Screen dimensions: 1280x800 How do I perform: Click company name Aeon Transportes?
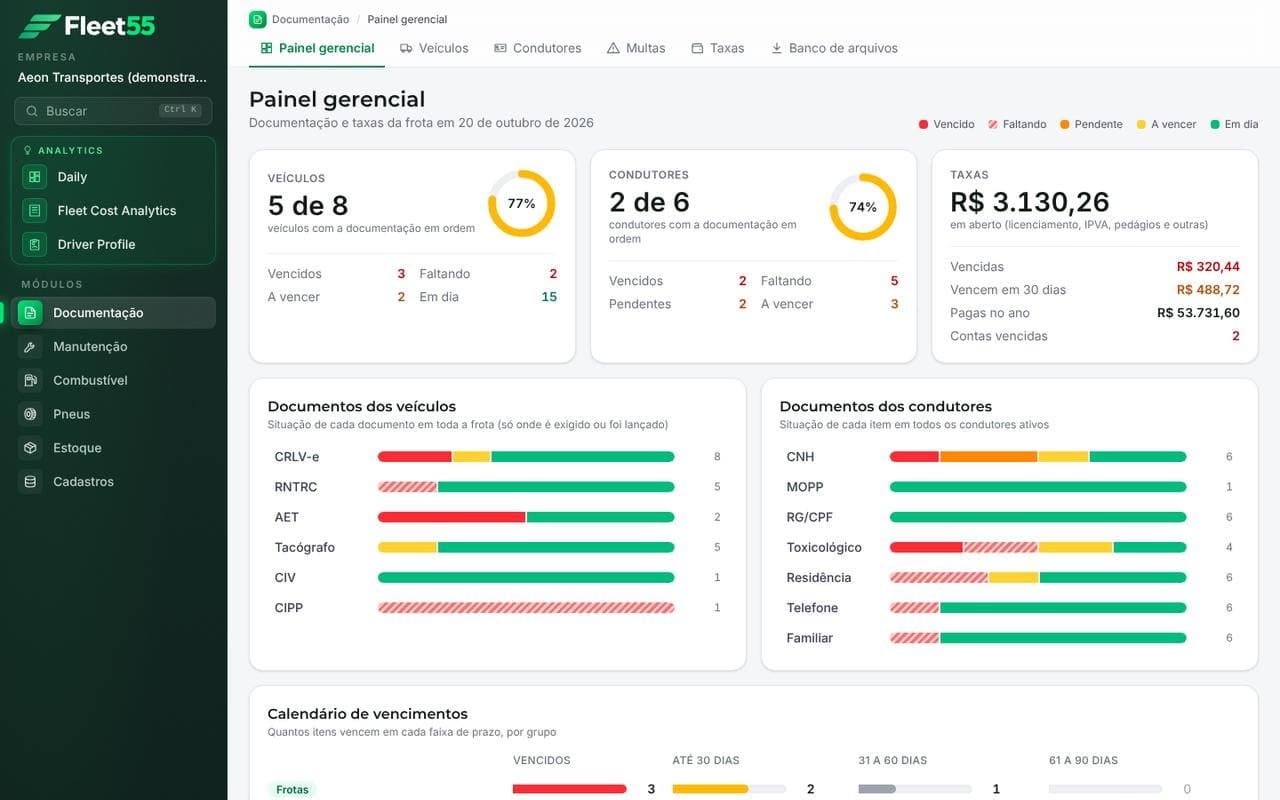tap(112, 77)
